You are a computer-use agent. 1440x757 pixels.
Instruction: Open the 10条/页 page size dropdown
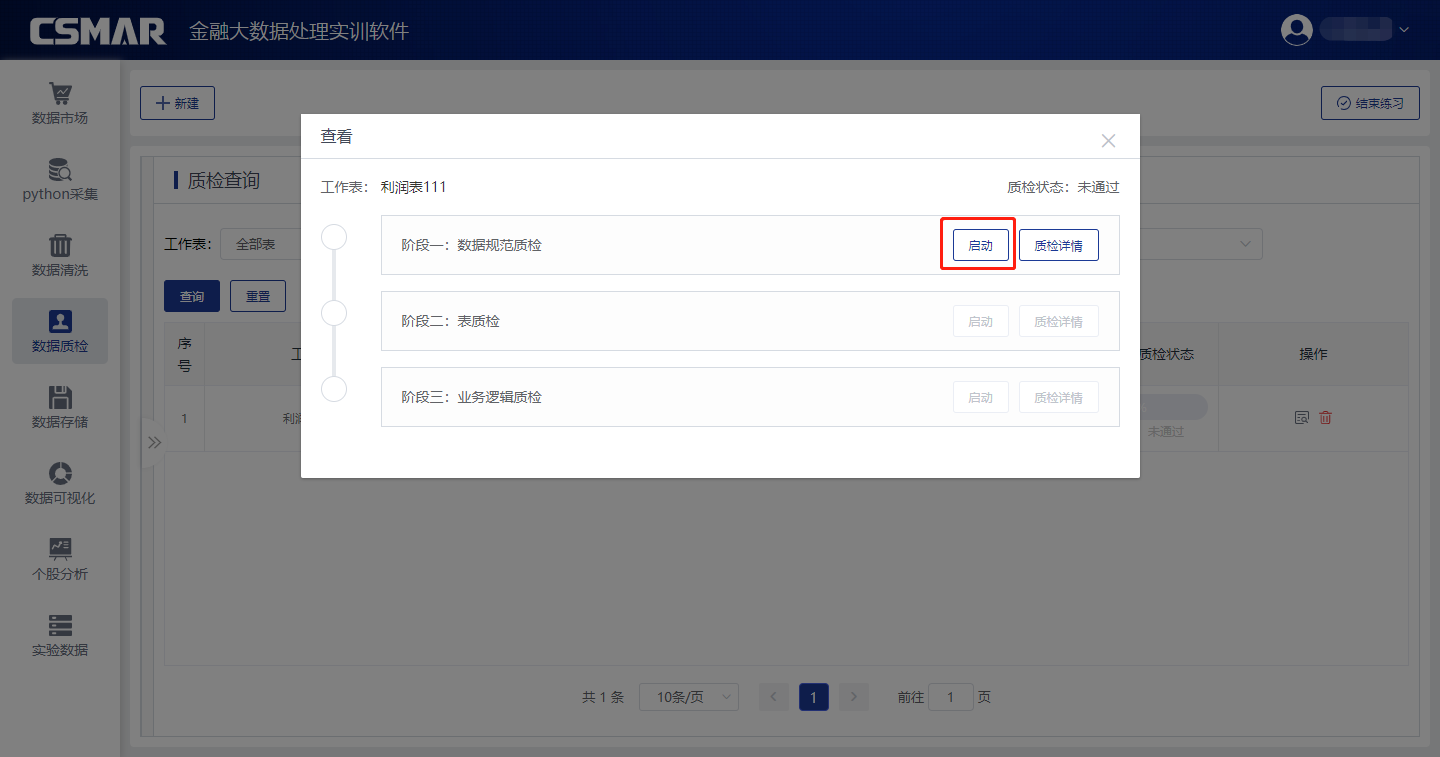pos(688,697)
